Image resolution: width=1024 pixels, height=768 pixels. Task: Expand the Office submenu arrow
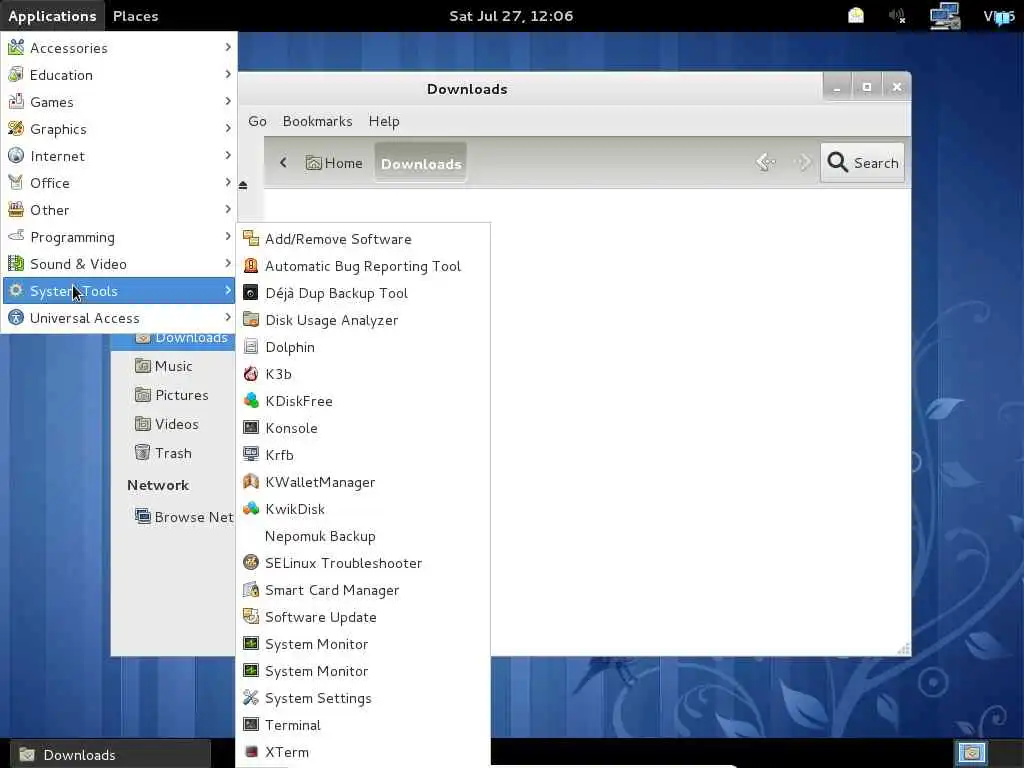(227, 182)
